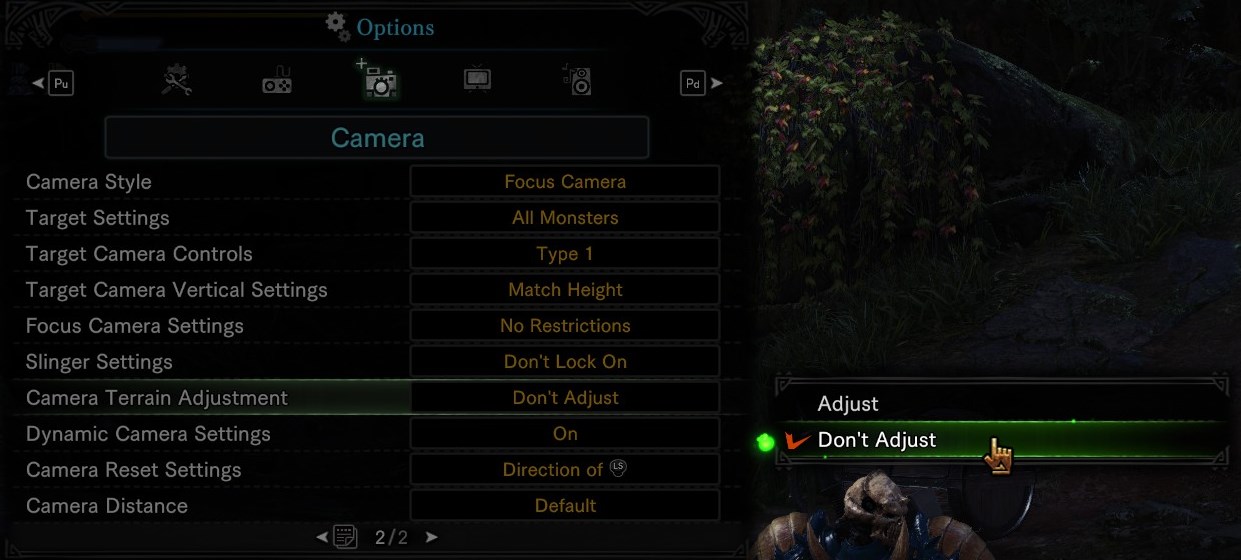Click the Pd next category key icon
Image resolution: width=1241 pixels, height=560 pixels.
[693, 83]
